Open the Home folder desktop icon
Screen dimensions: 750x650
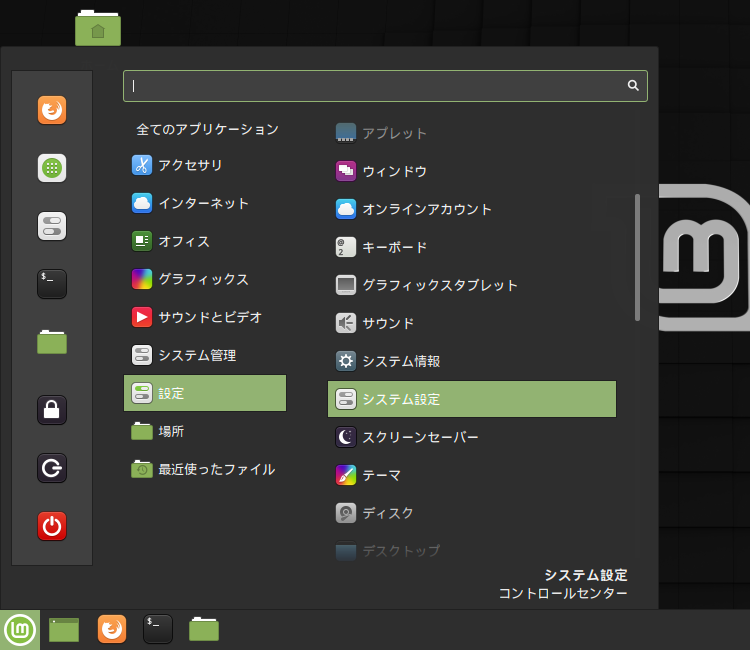[x=98, y=28]
